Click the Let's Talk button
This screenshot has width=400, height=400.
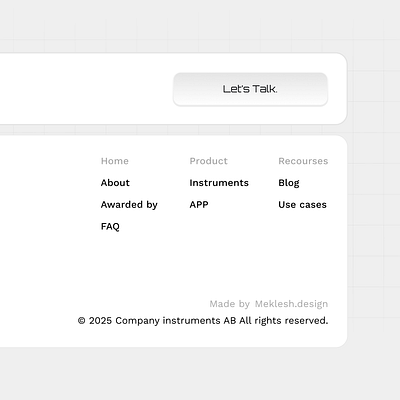250,89
